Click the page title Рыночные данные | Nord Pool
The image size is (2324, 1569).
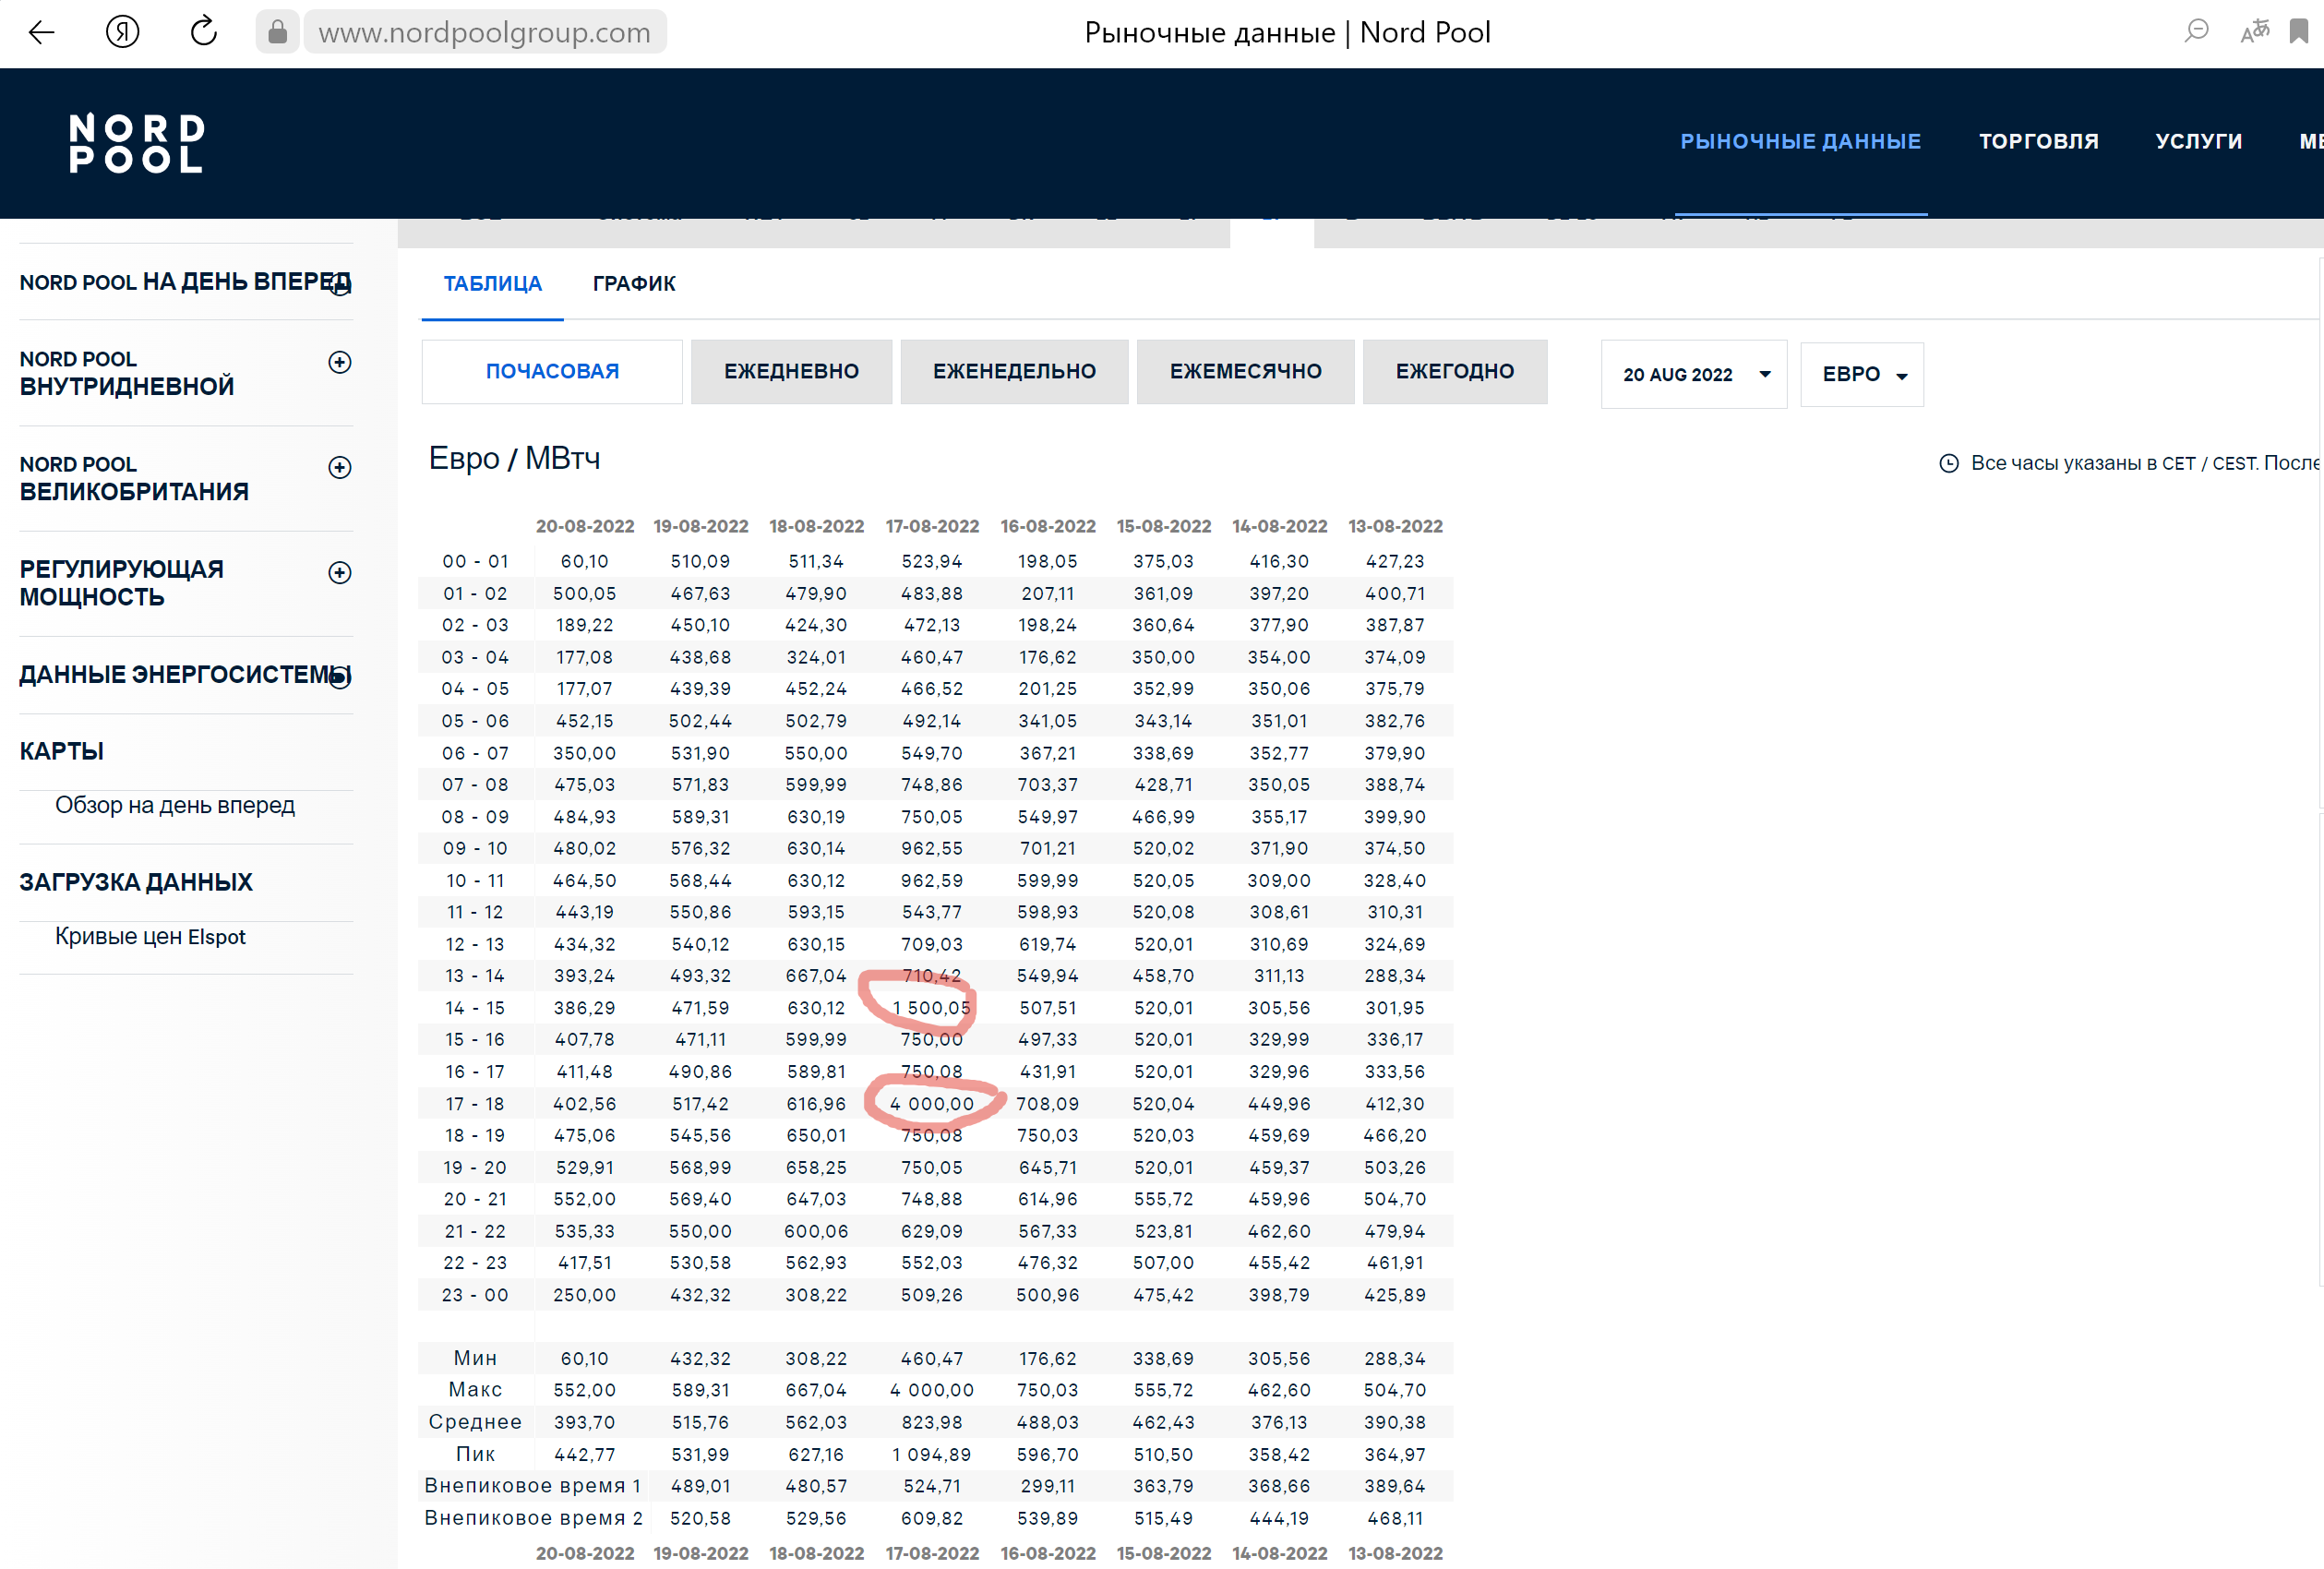pyautogui.click(x=1287, y=32)
